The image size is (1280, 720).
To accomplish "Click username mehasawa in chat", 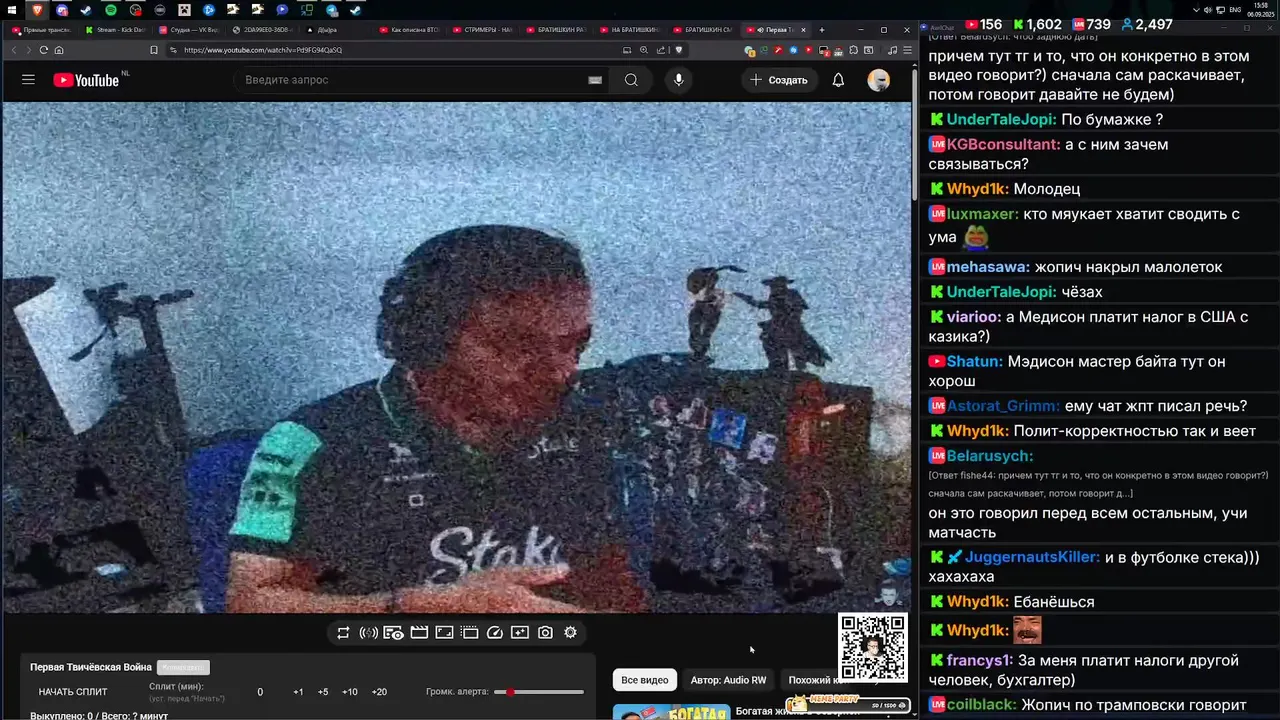I will pos(988,267).
